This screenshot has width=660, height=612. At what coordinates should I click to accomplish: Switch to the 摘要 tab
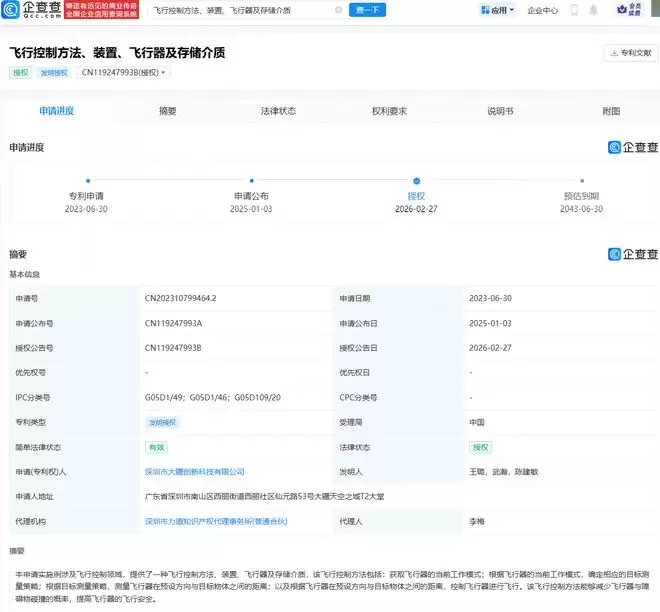168,111
